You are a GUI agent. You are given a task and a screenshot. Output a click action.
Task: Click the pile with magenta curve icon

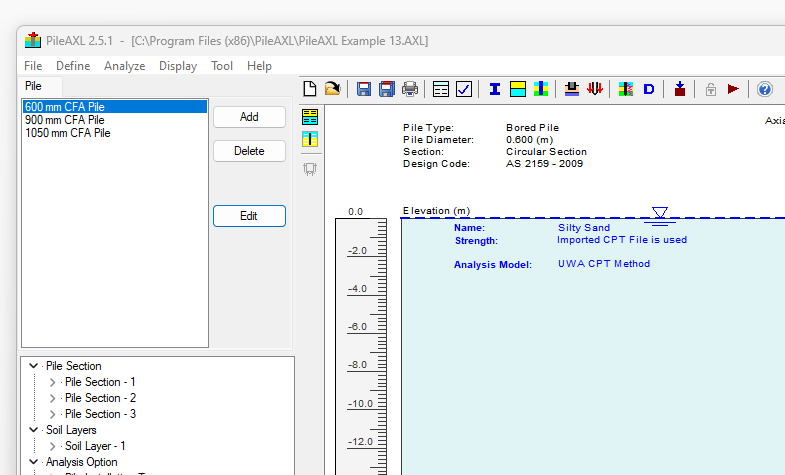tap(626, 89)
